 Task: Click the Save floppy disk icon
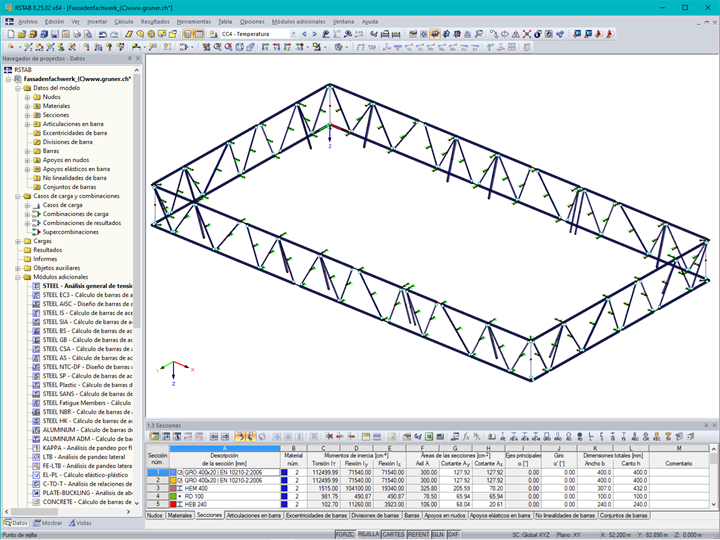[55, 34]
